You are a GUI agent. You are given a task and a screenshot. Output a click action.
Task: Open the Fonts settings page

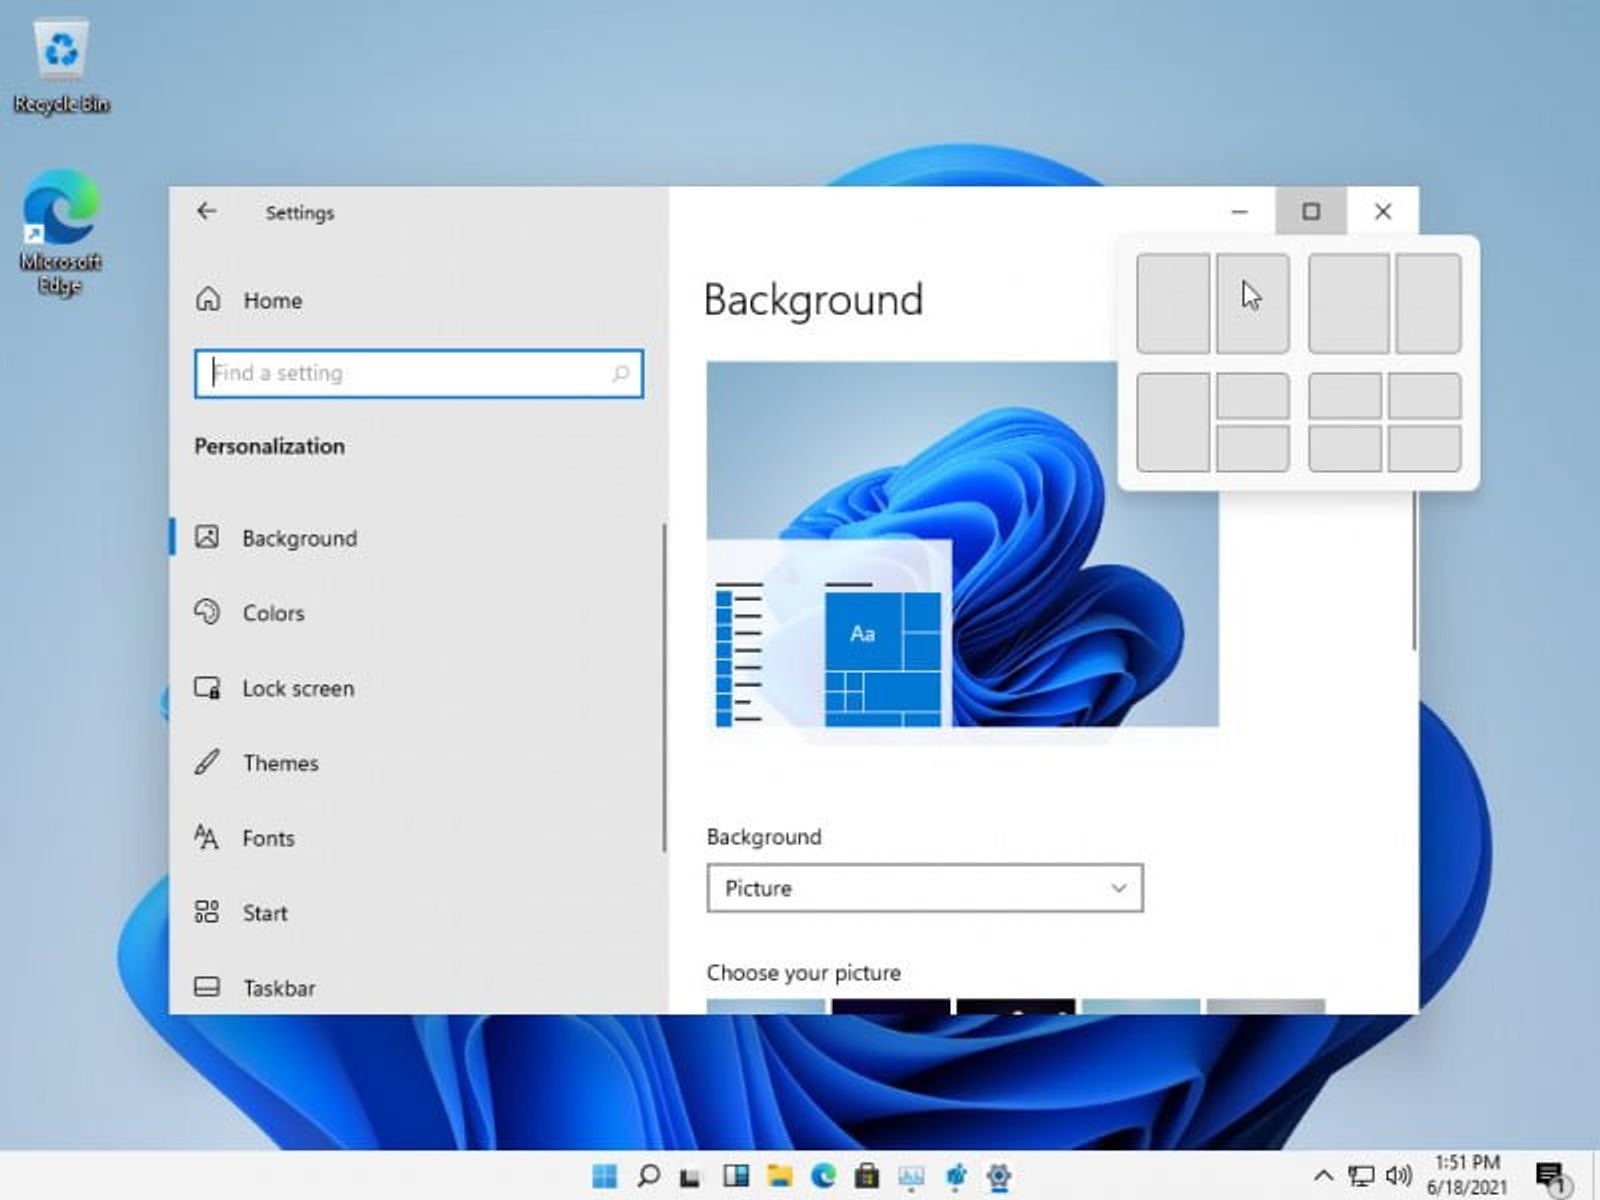pos(267,838)
